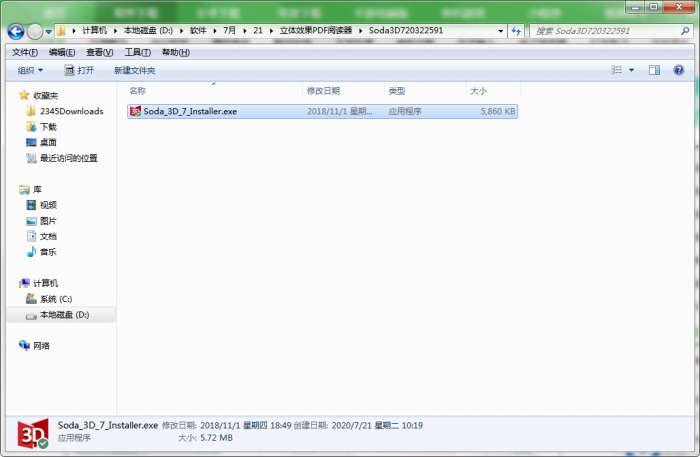The height and width of the screenshot is (457, 700).
Task: Open the 查看(V) menu
Action: pyautogui.click(x=100, y=52)
